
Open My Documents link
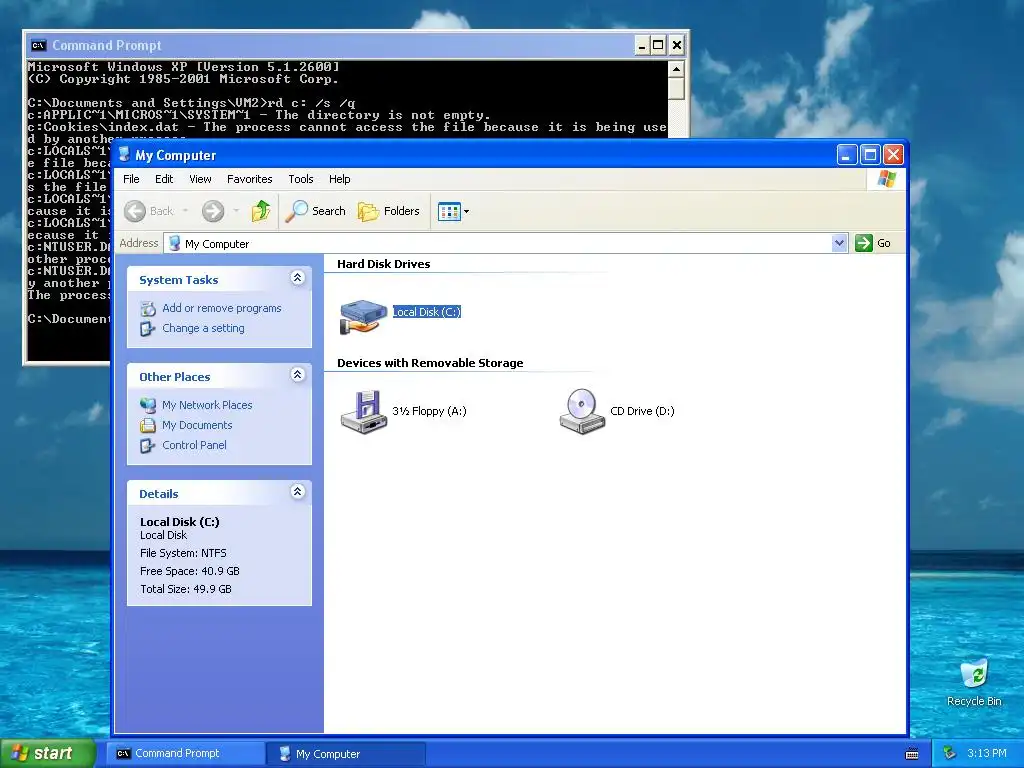[197, 425]
